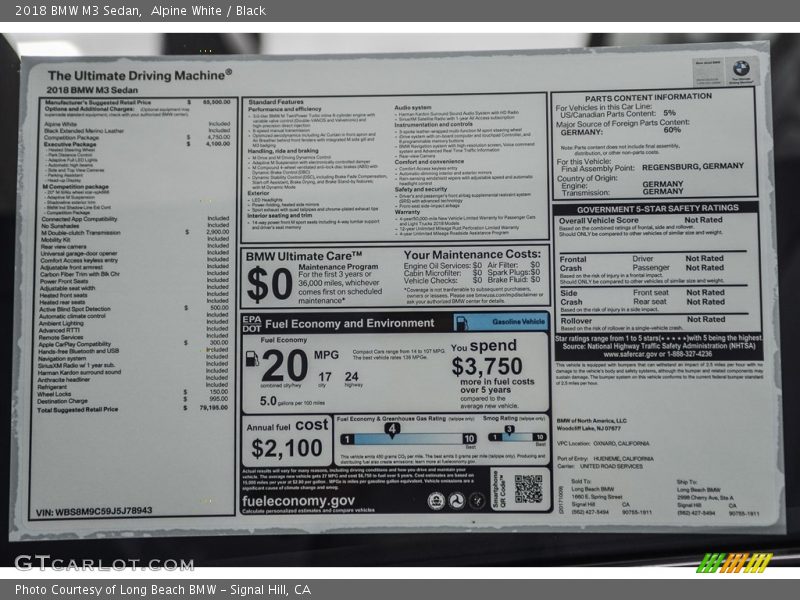Click the Standard Features heading
This screenshot has width=800, height=600.
pos(276,102)
